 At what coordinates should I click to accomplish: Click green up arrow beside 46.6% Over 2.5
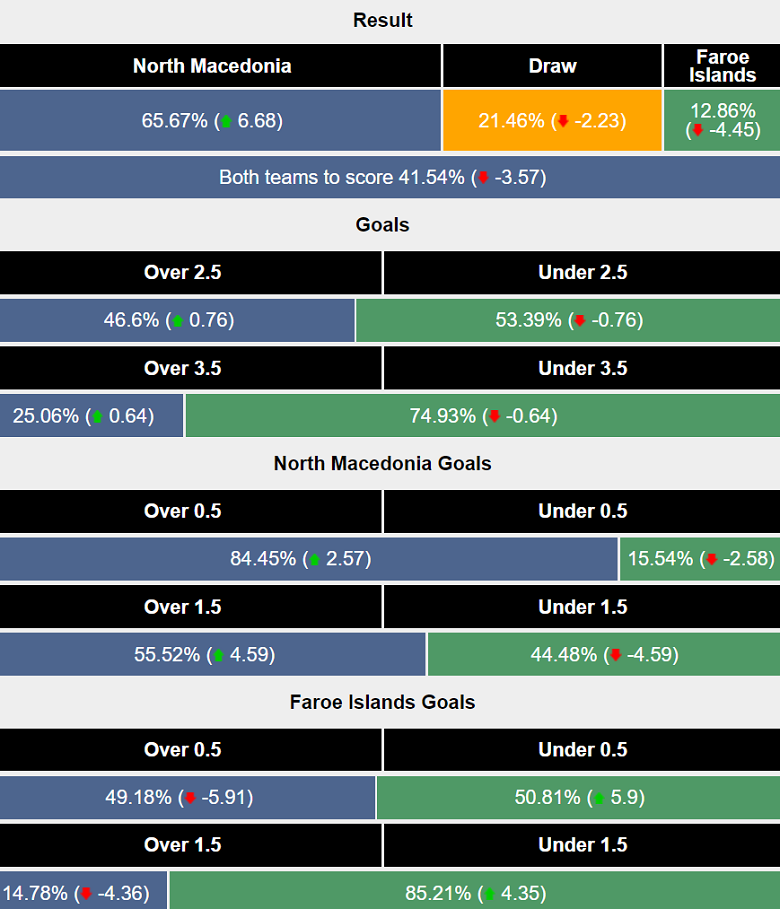[178, 321]
